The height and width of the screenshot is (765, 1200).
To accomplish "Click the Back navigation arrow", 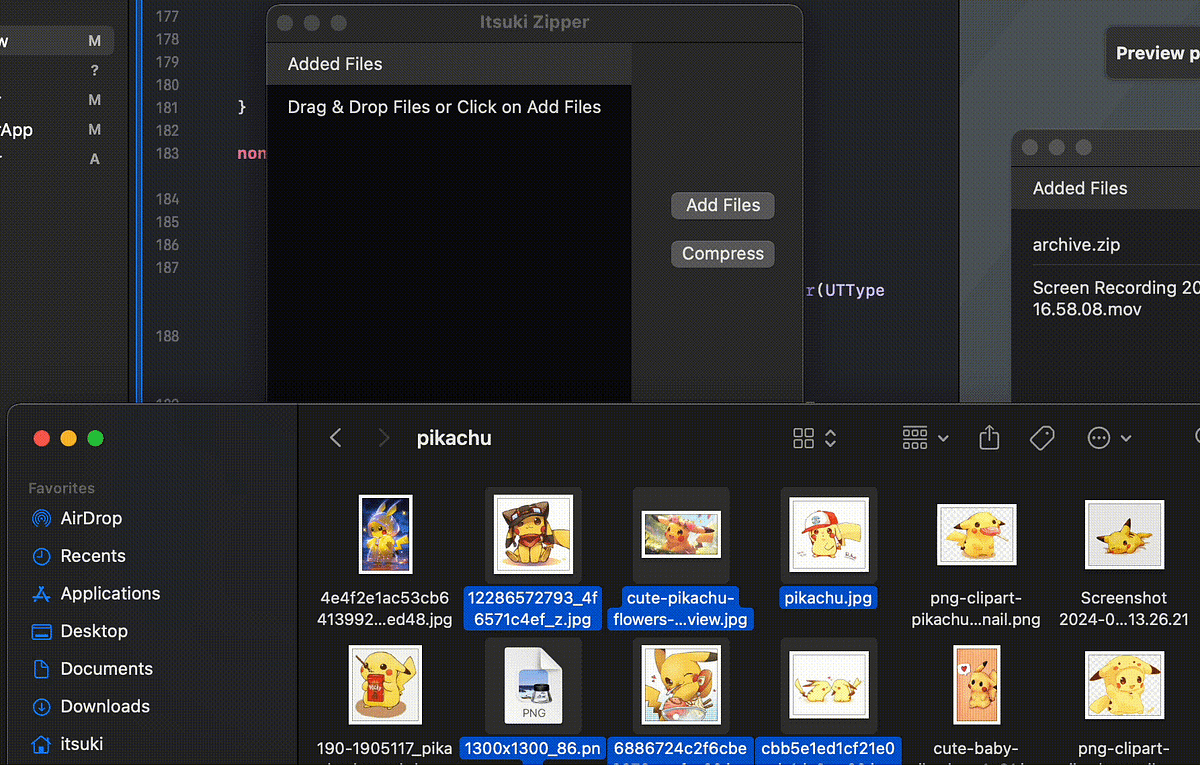I will 335,437.
